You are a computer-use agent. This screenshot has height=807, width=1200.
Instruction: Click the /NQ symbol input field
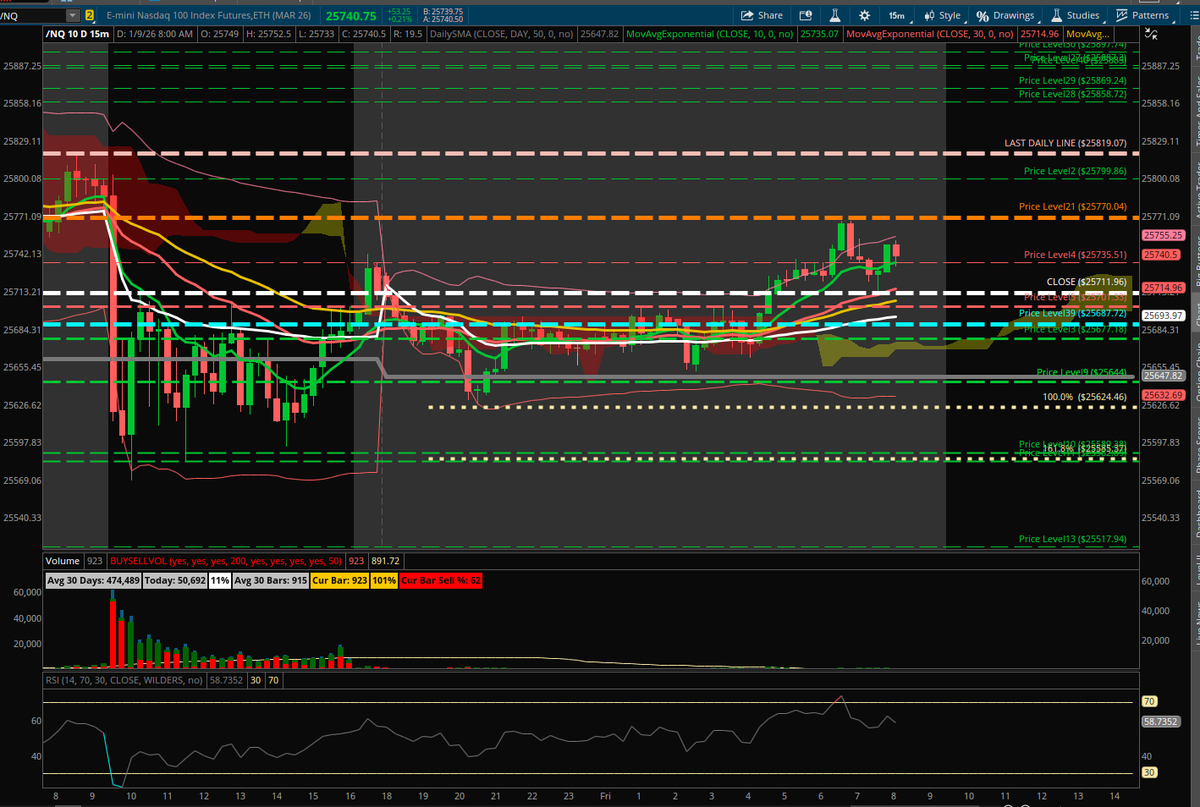click(x=32, y=15)
